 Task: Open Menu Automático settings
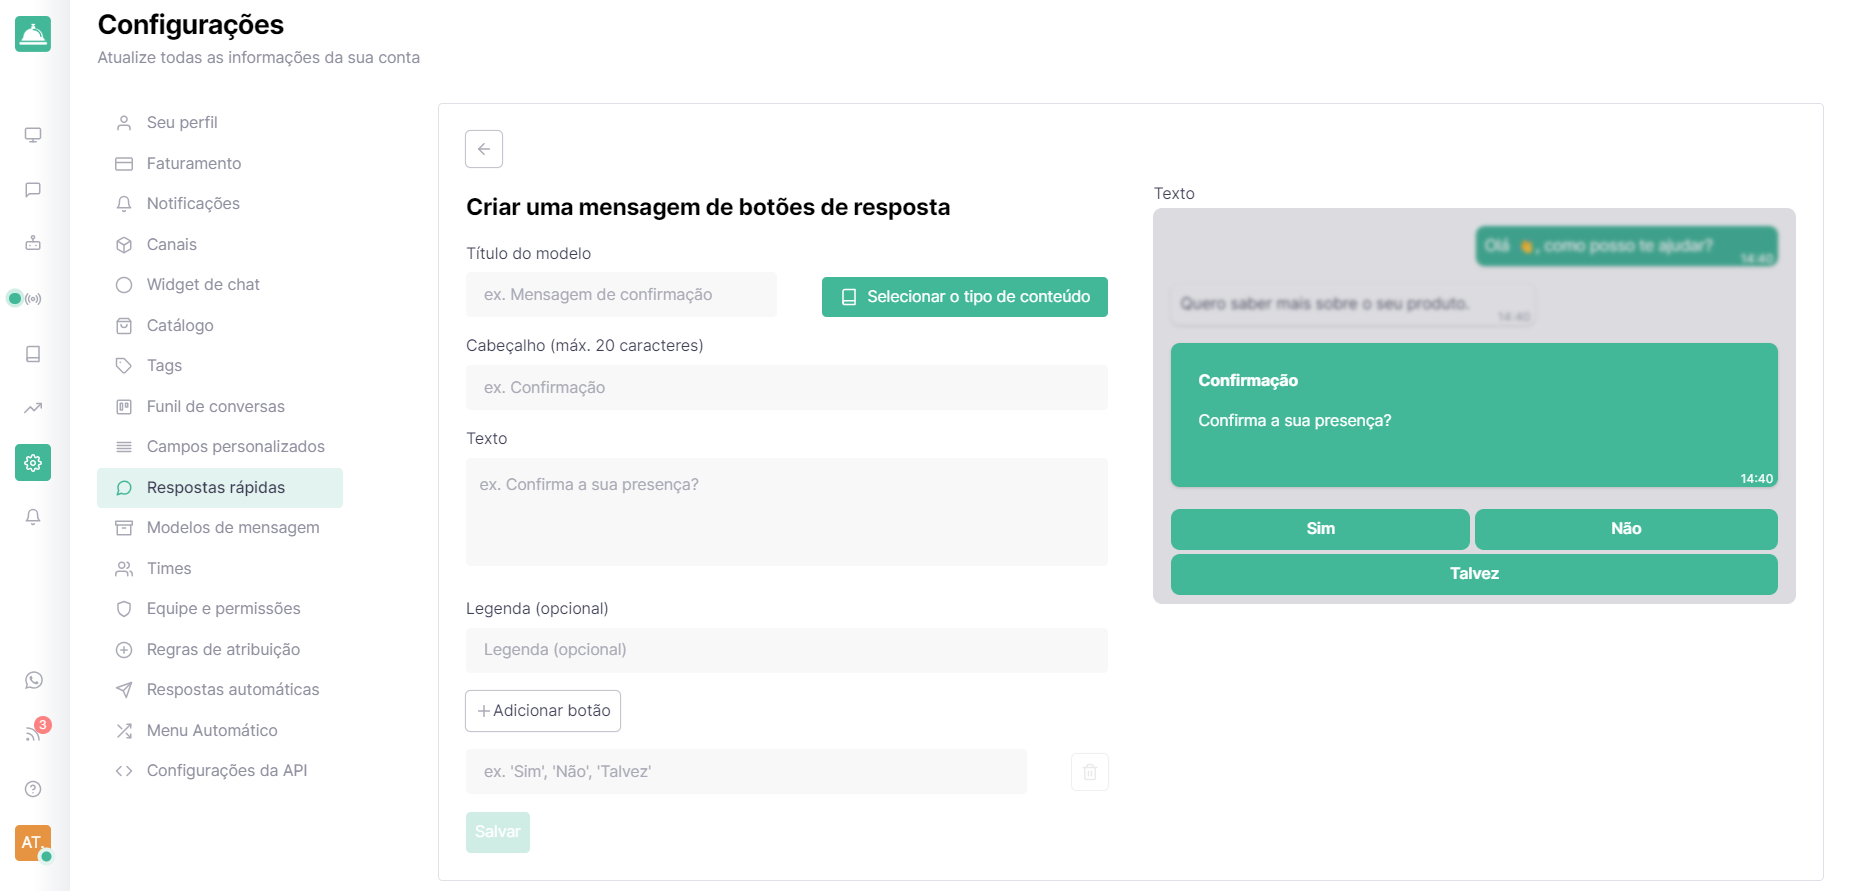click(220, 730)
